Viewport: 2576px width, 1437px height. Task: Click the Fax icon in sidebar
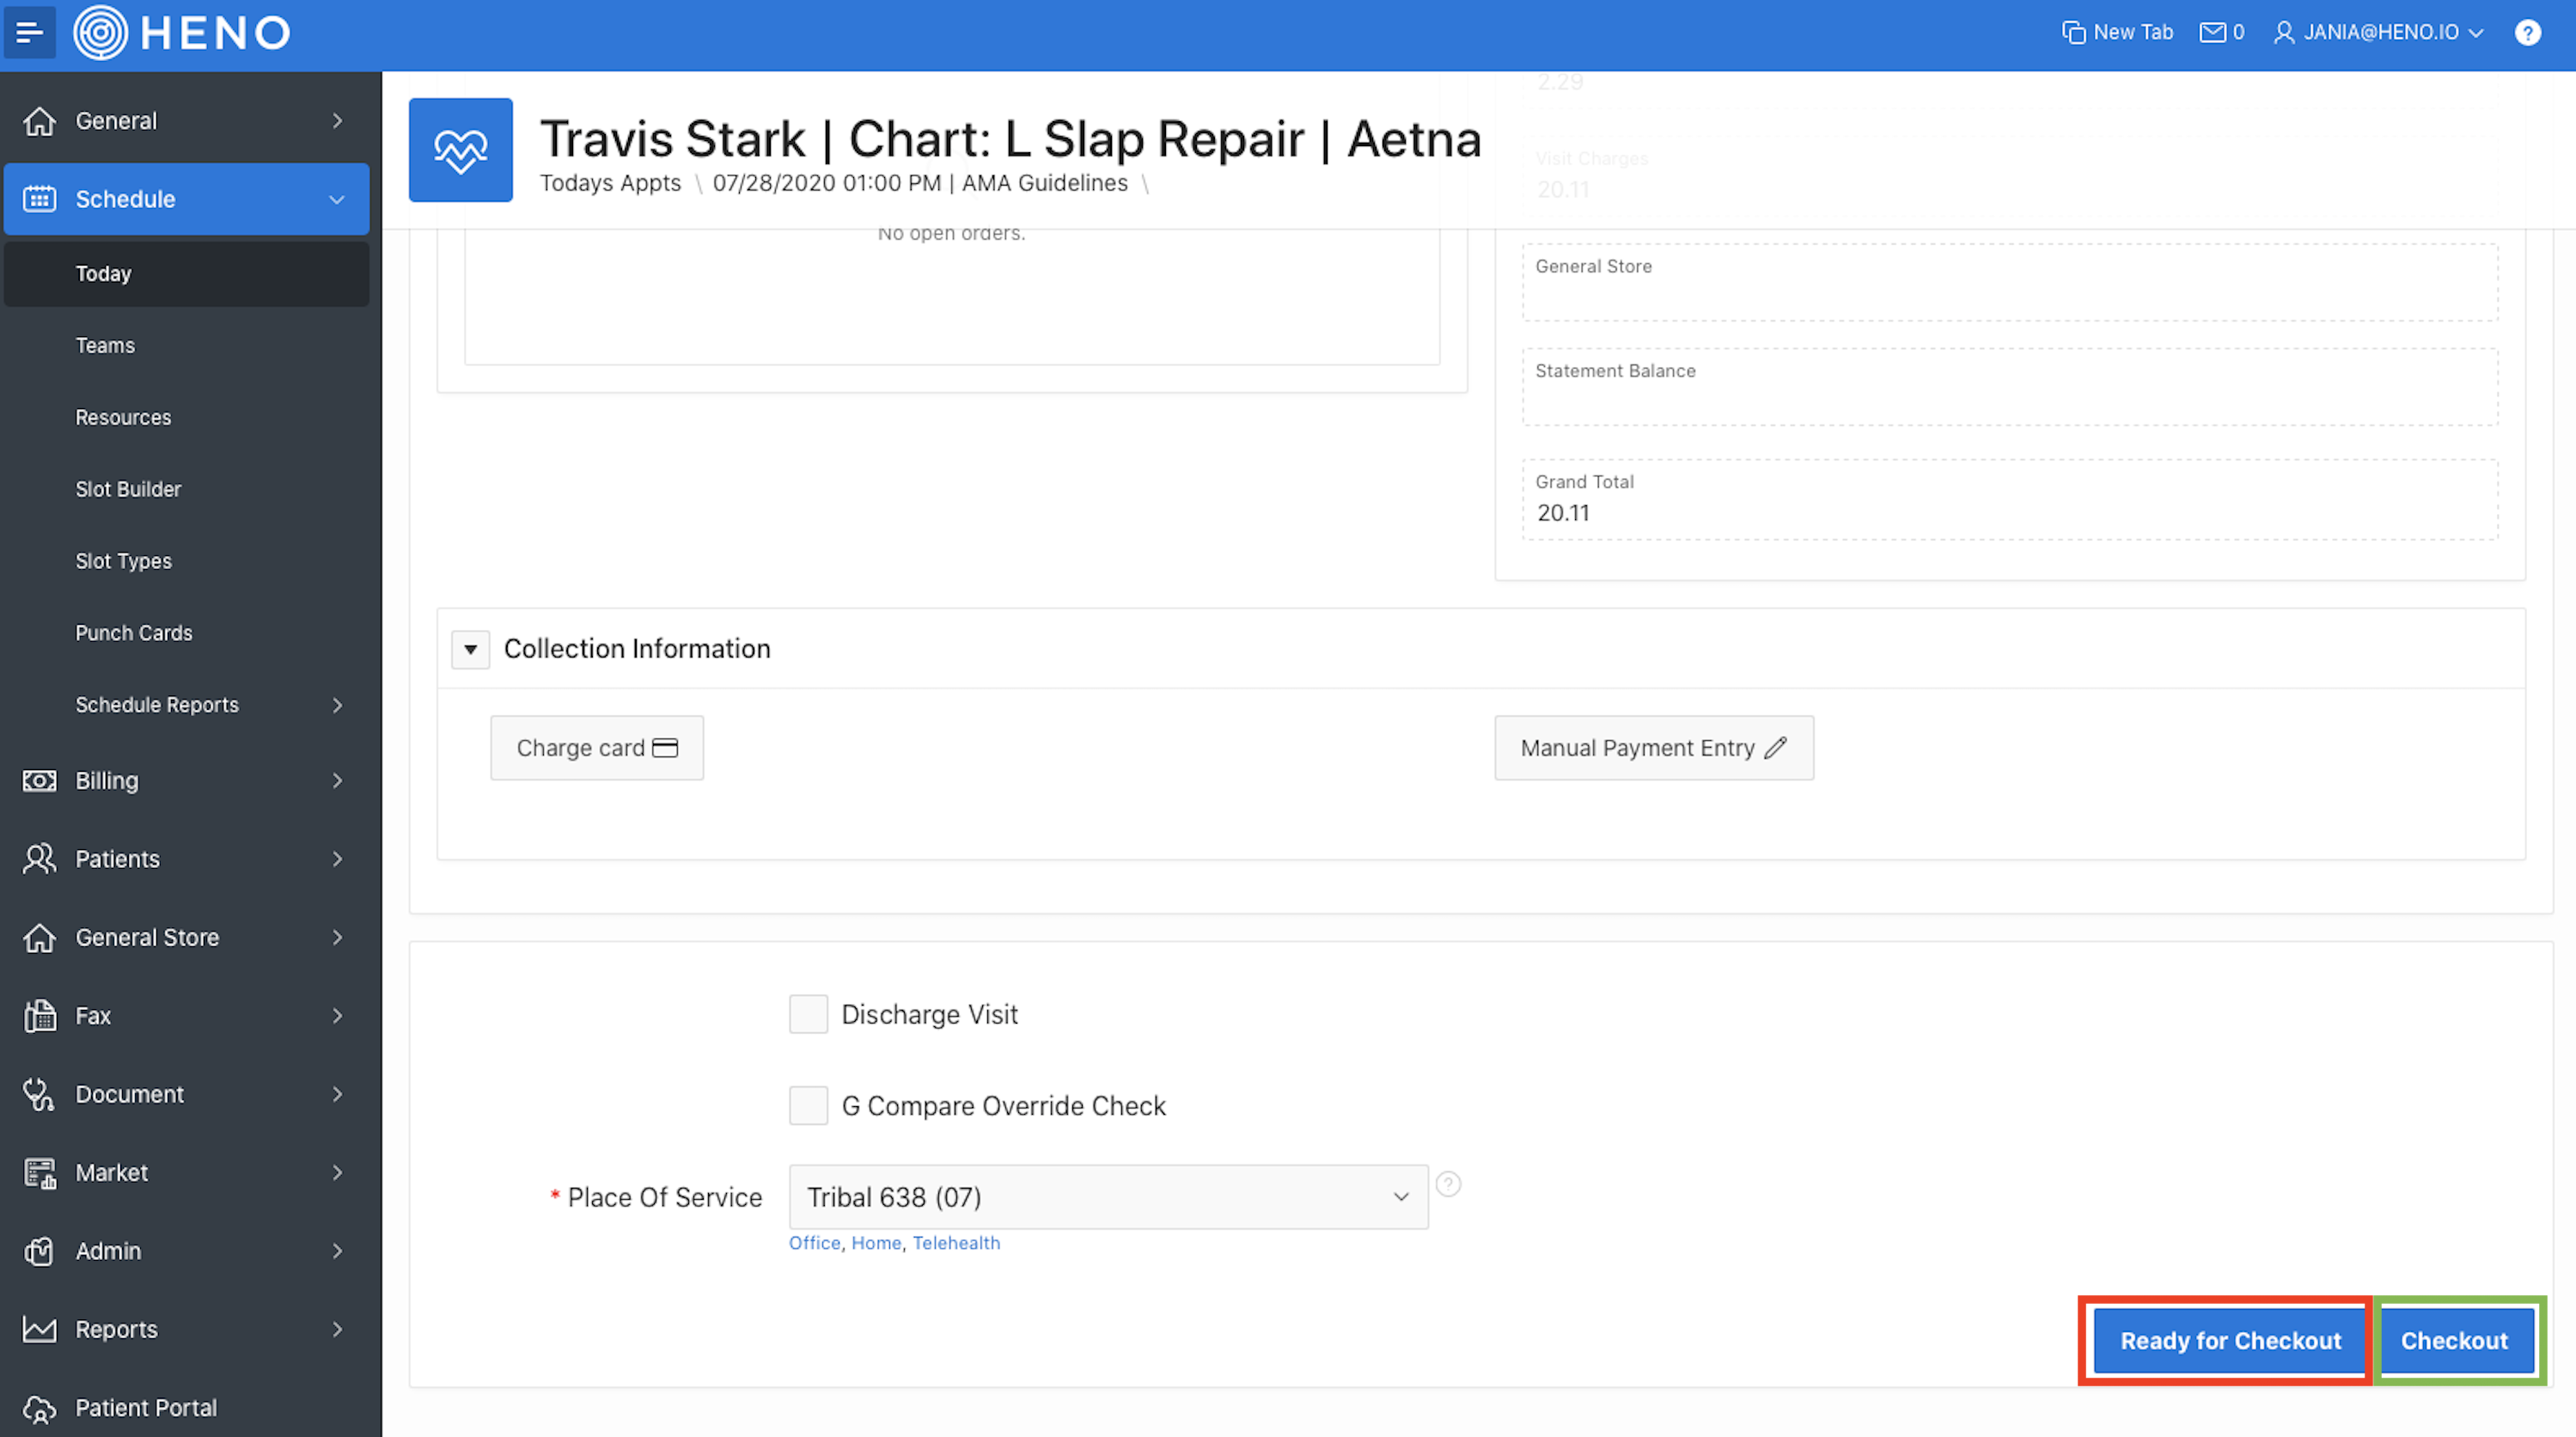pos(39,1015)
